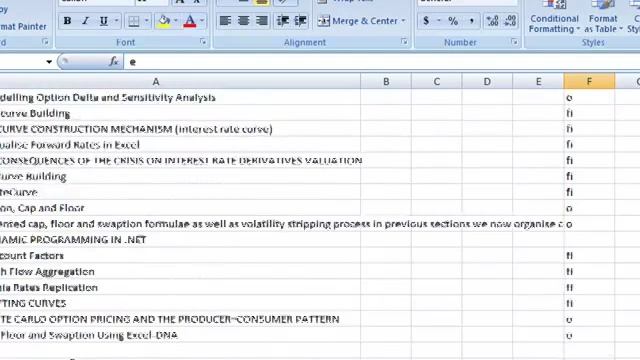Image resolution: width=640 pixels, height=360 pixels.
Task: Select column C header
Action: click(436, 82)
